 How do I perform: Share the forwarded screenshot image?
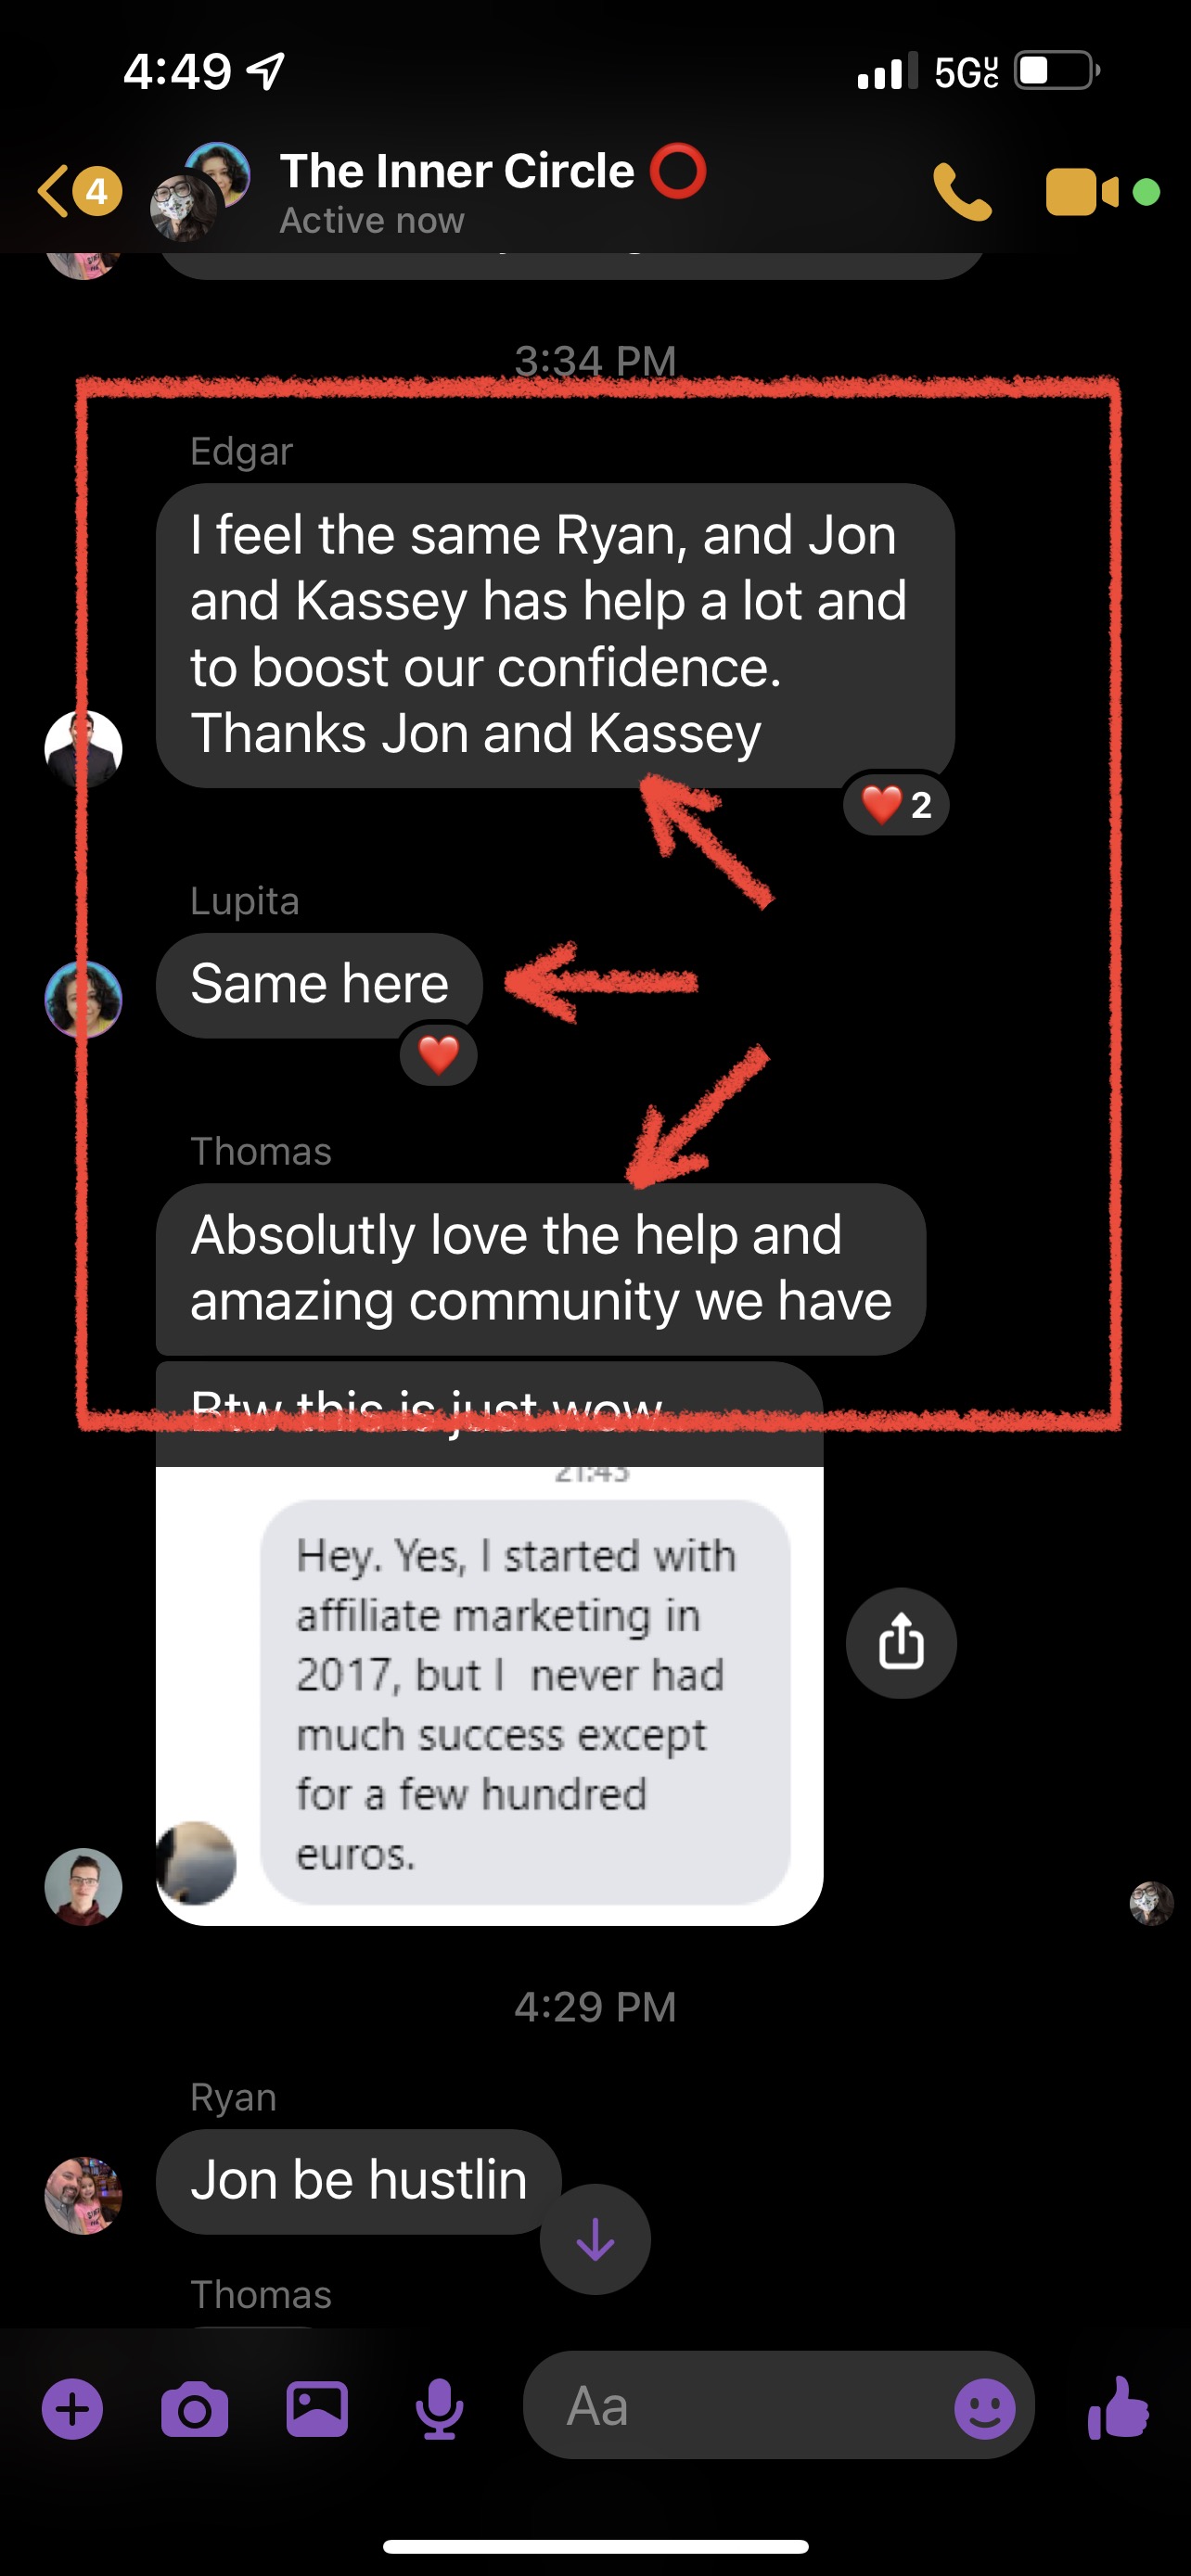point(901,1643)
